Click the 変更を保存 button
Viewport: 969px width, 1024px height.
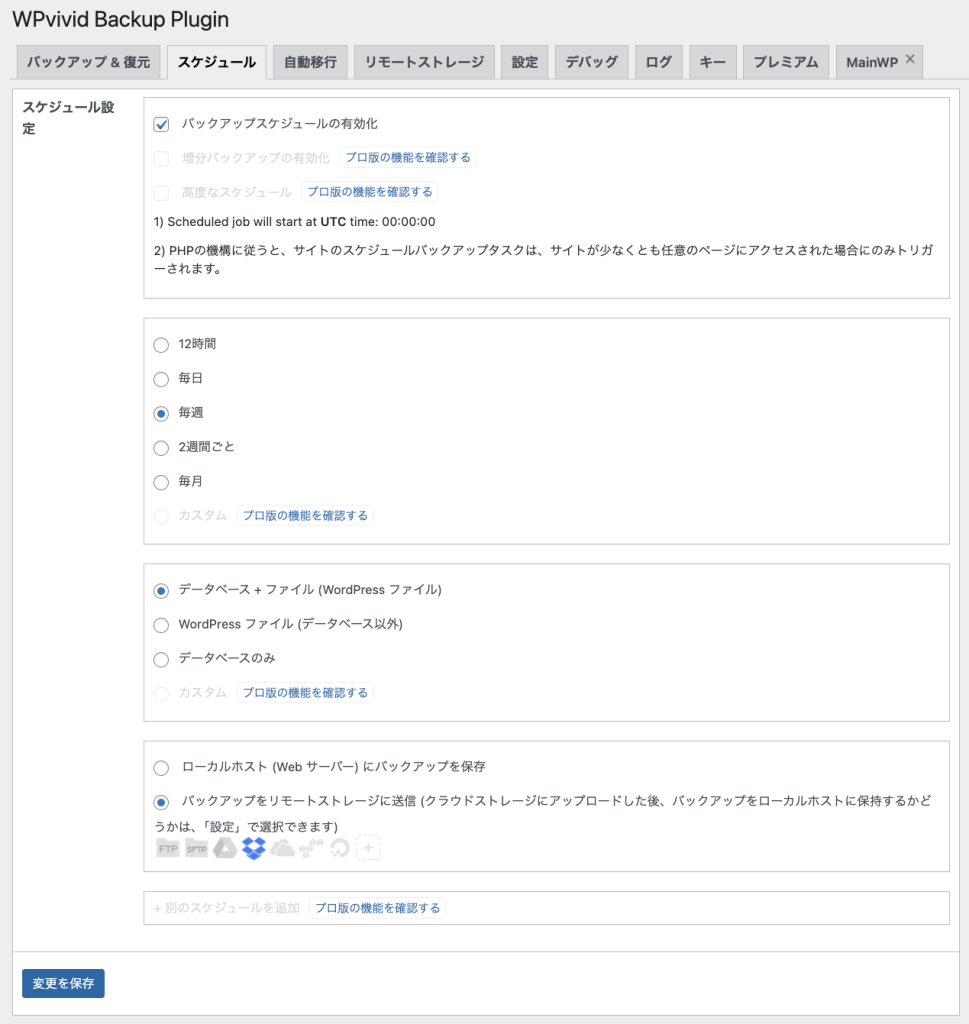(63, 983)
